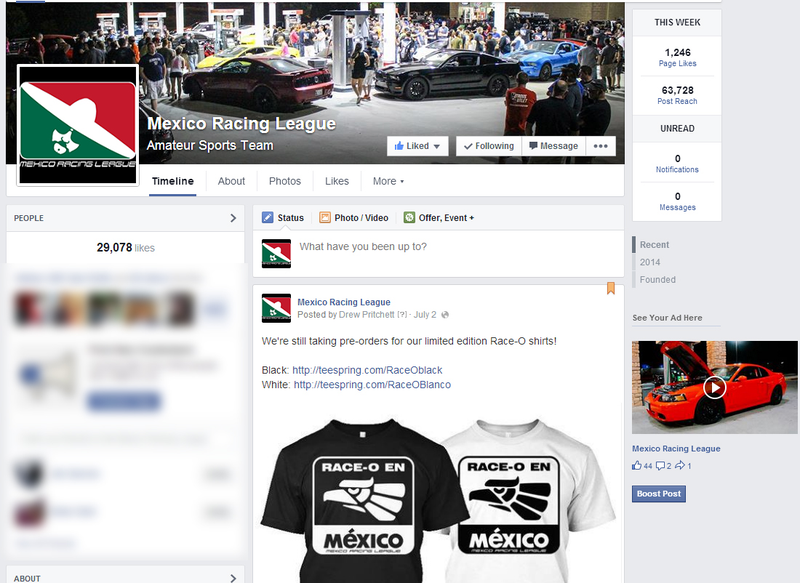Click the THIS WEEK header

tap(677, 22)
